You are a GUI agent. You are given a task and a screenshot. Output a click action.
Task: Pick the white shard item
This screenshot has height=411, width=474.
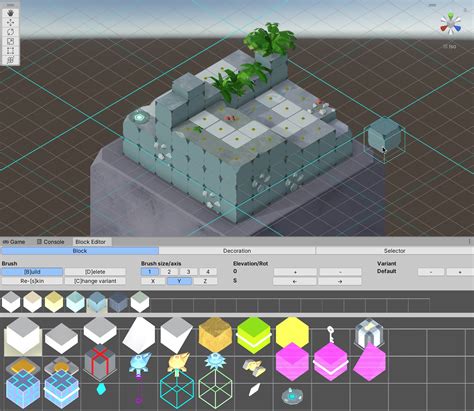(x=255, y=389)
